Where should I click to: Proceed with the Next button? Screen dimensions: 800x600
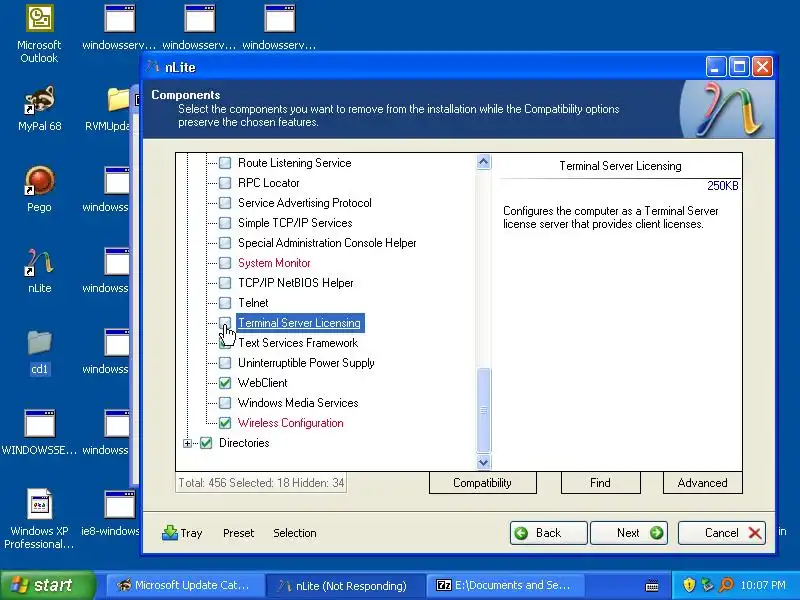click(629, 533)
